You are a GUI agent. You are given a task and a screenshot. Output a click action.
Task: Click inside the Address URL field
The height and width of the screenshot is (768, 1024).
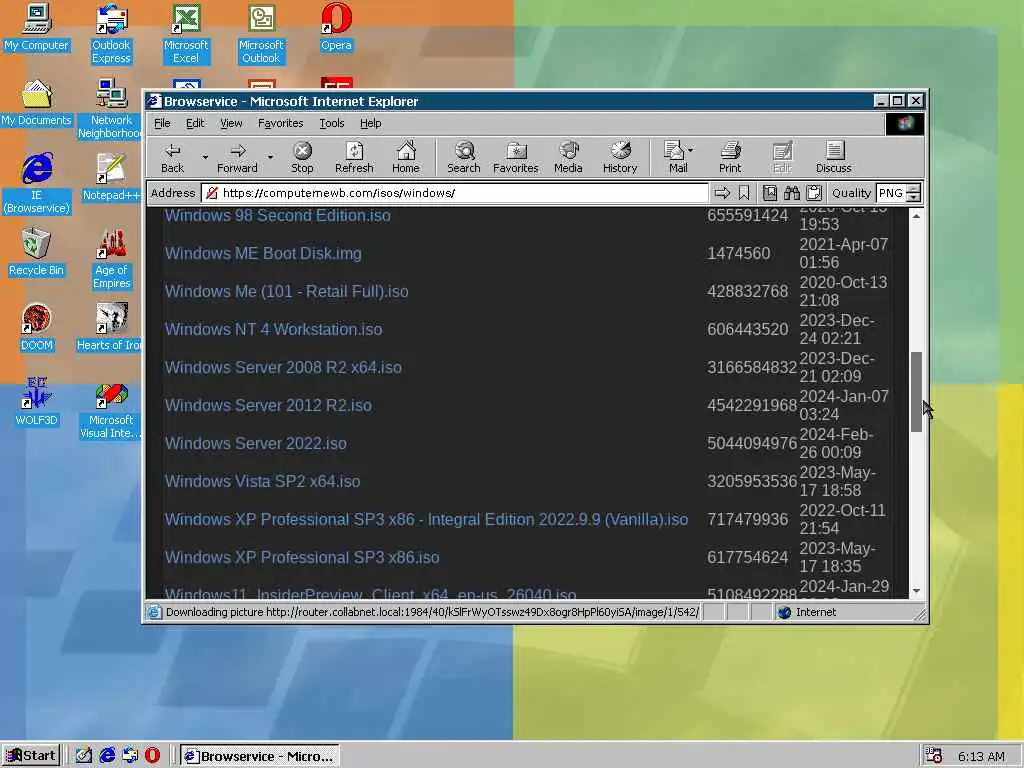click(455, 193)
